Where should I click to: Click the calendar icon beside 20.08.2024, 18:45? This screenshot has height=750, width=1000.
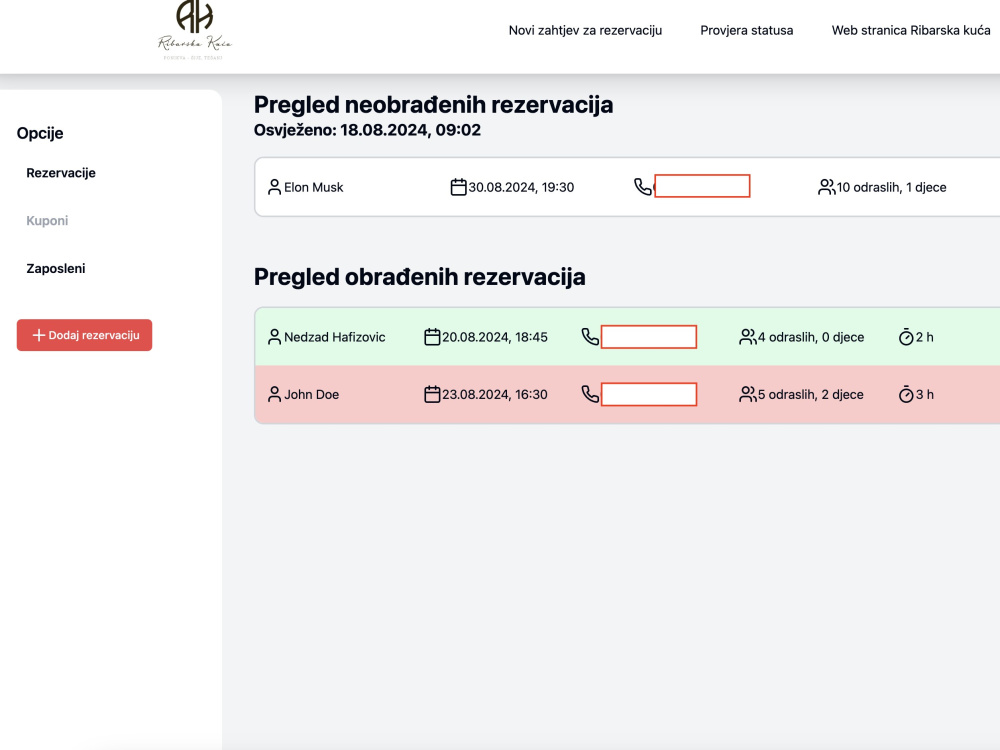click(432, 337)
